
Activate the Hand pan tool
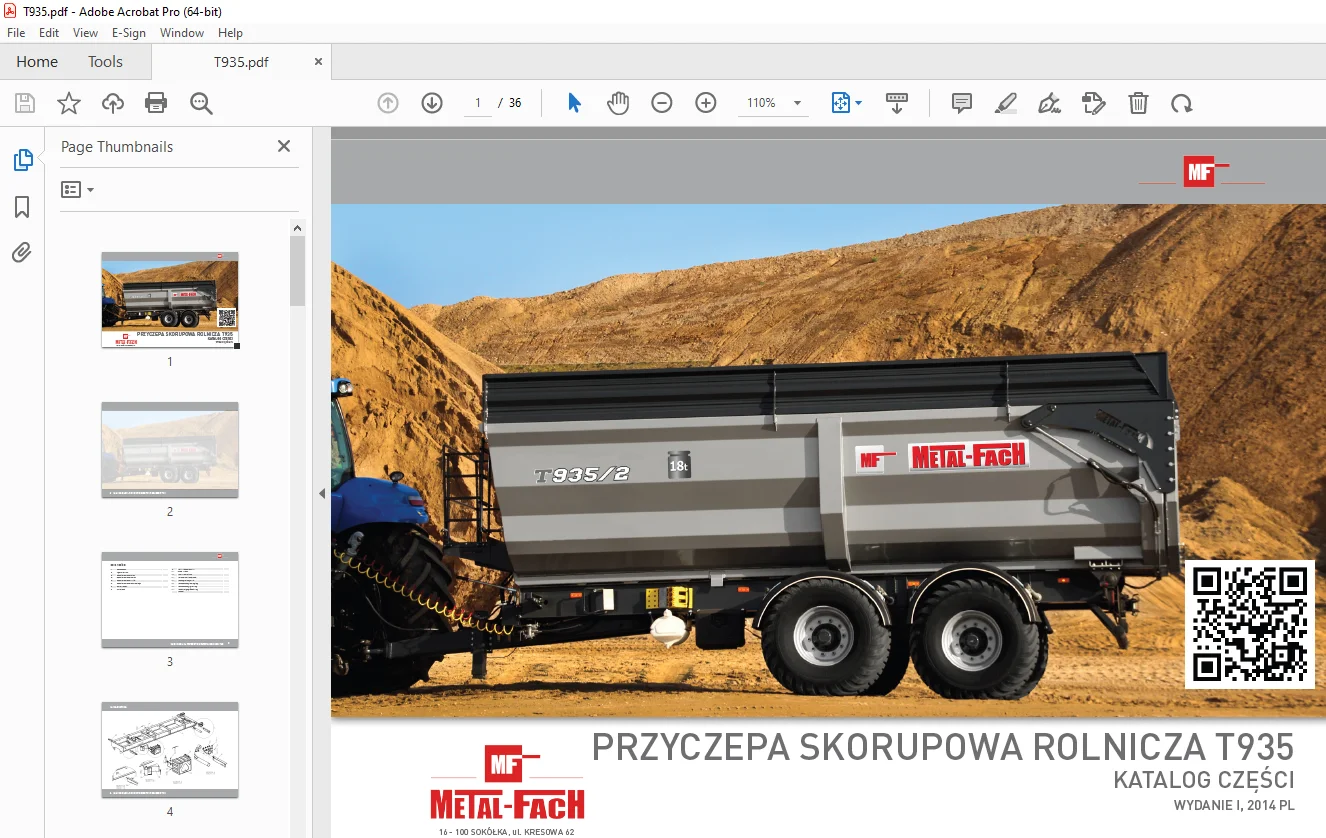(618, 103)
